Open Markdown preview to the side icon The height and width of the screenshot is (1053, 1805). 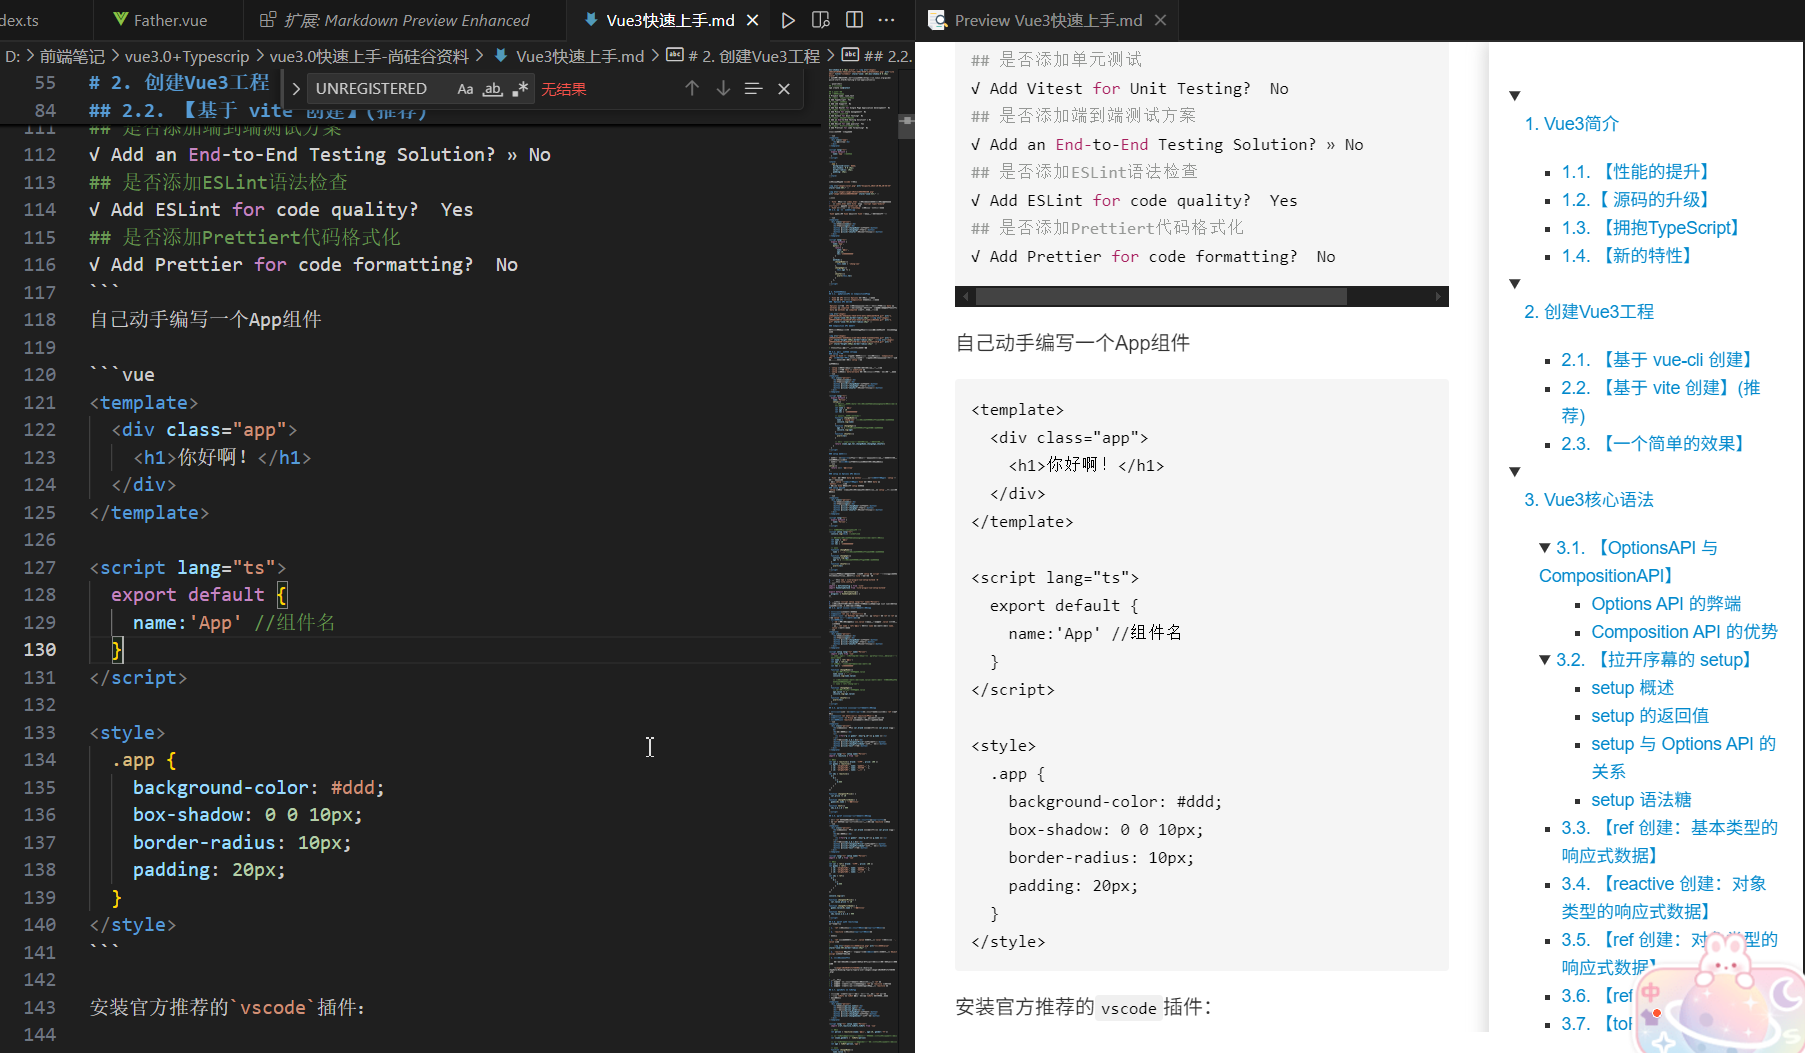coord(822,20)
